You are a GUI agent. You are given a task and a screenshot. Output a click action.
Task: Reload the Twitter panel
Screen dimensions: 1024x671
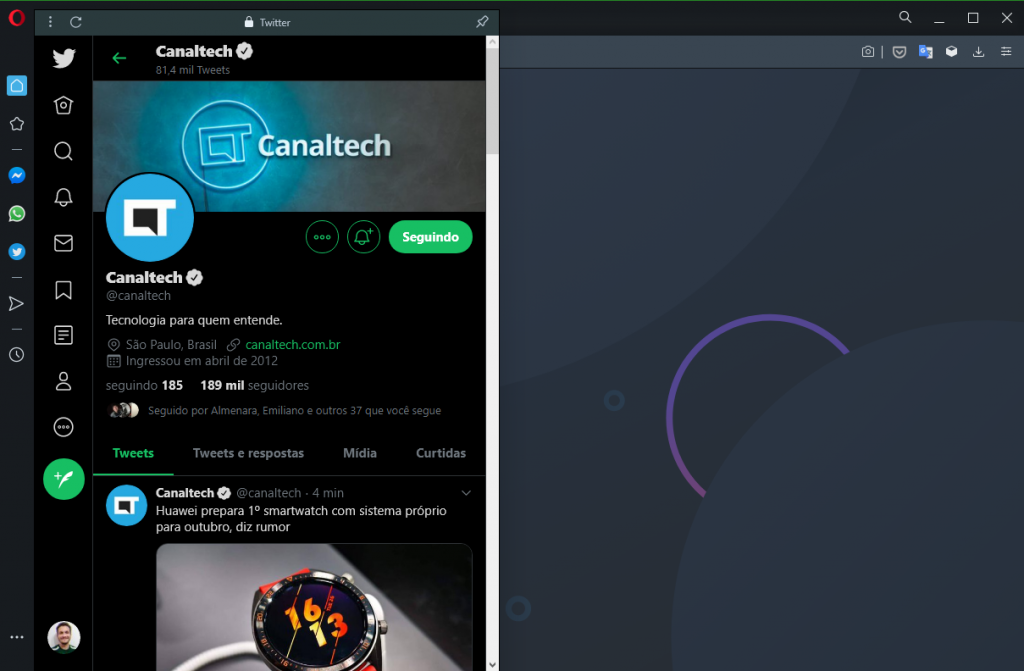pos(76,22)
